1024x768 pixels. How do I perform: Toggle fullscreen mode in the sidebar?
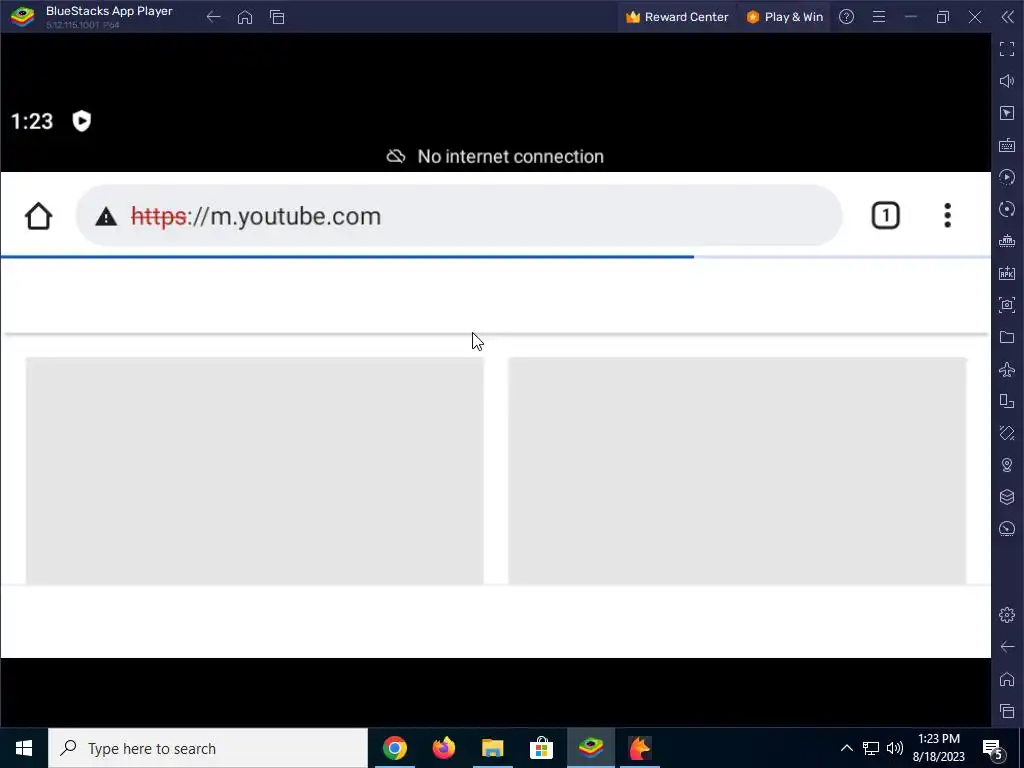(1007, 49)
